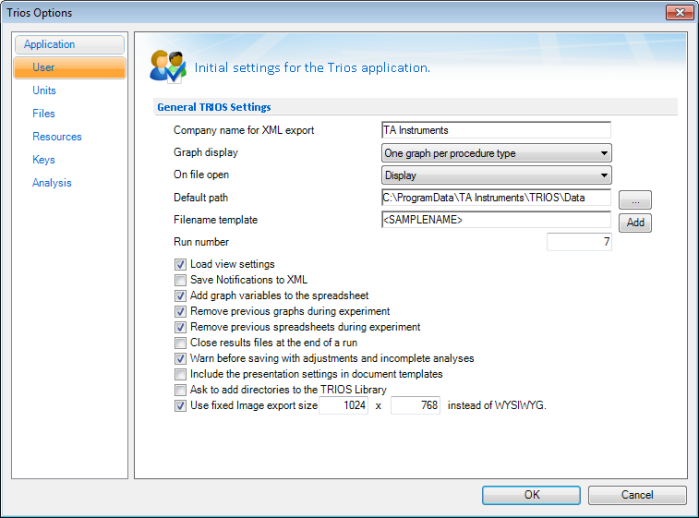Toggle Load view settings checkbox
This screenshot has height=518, width=699.
click(180, 264)
